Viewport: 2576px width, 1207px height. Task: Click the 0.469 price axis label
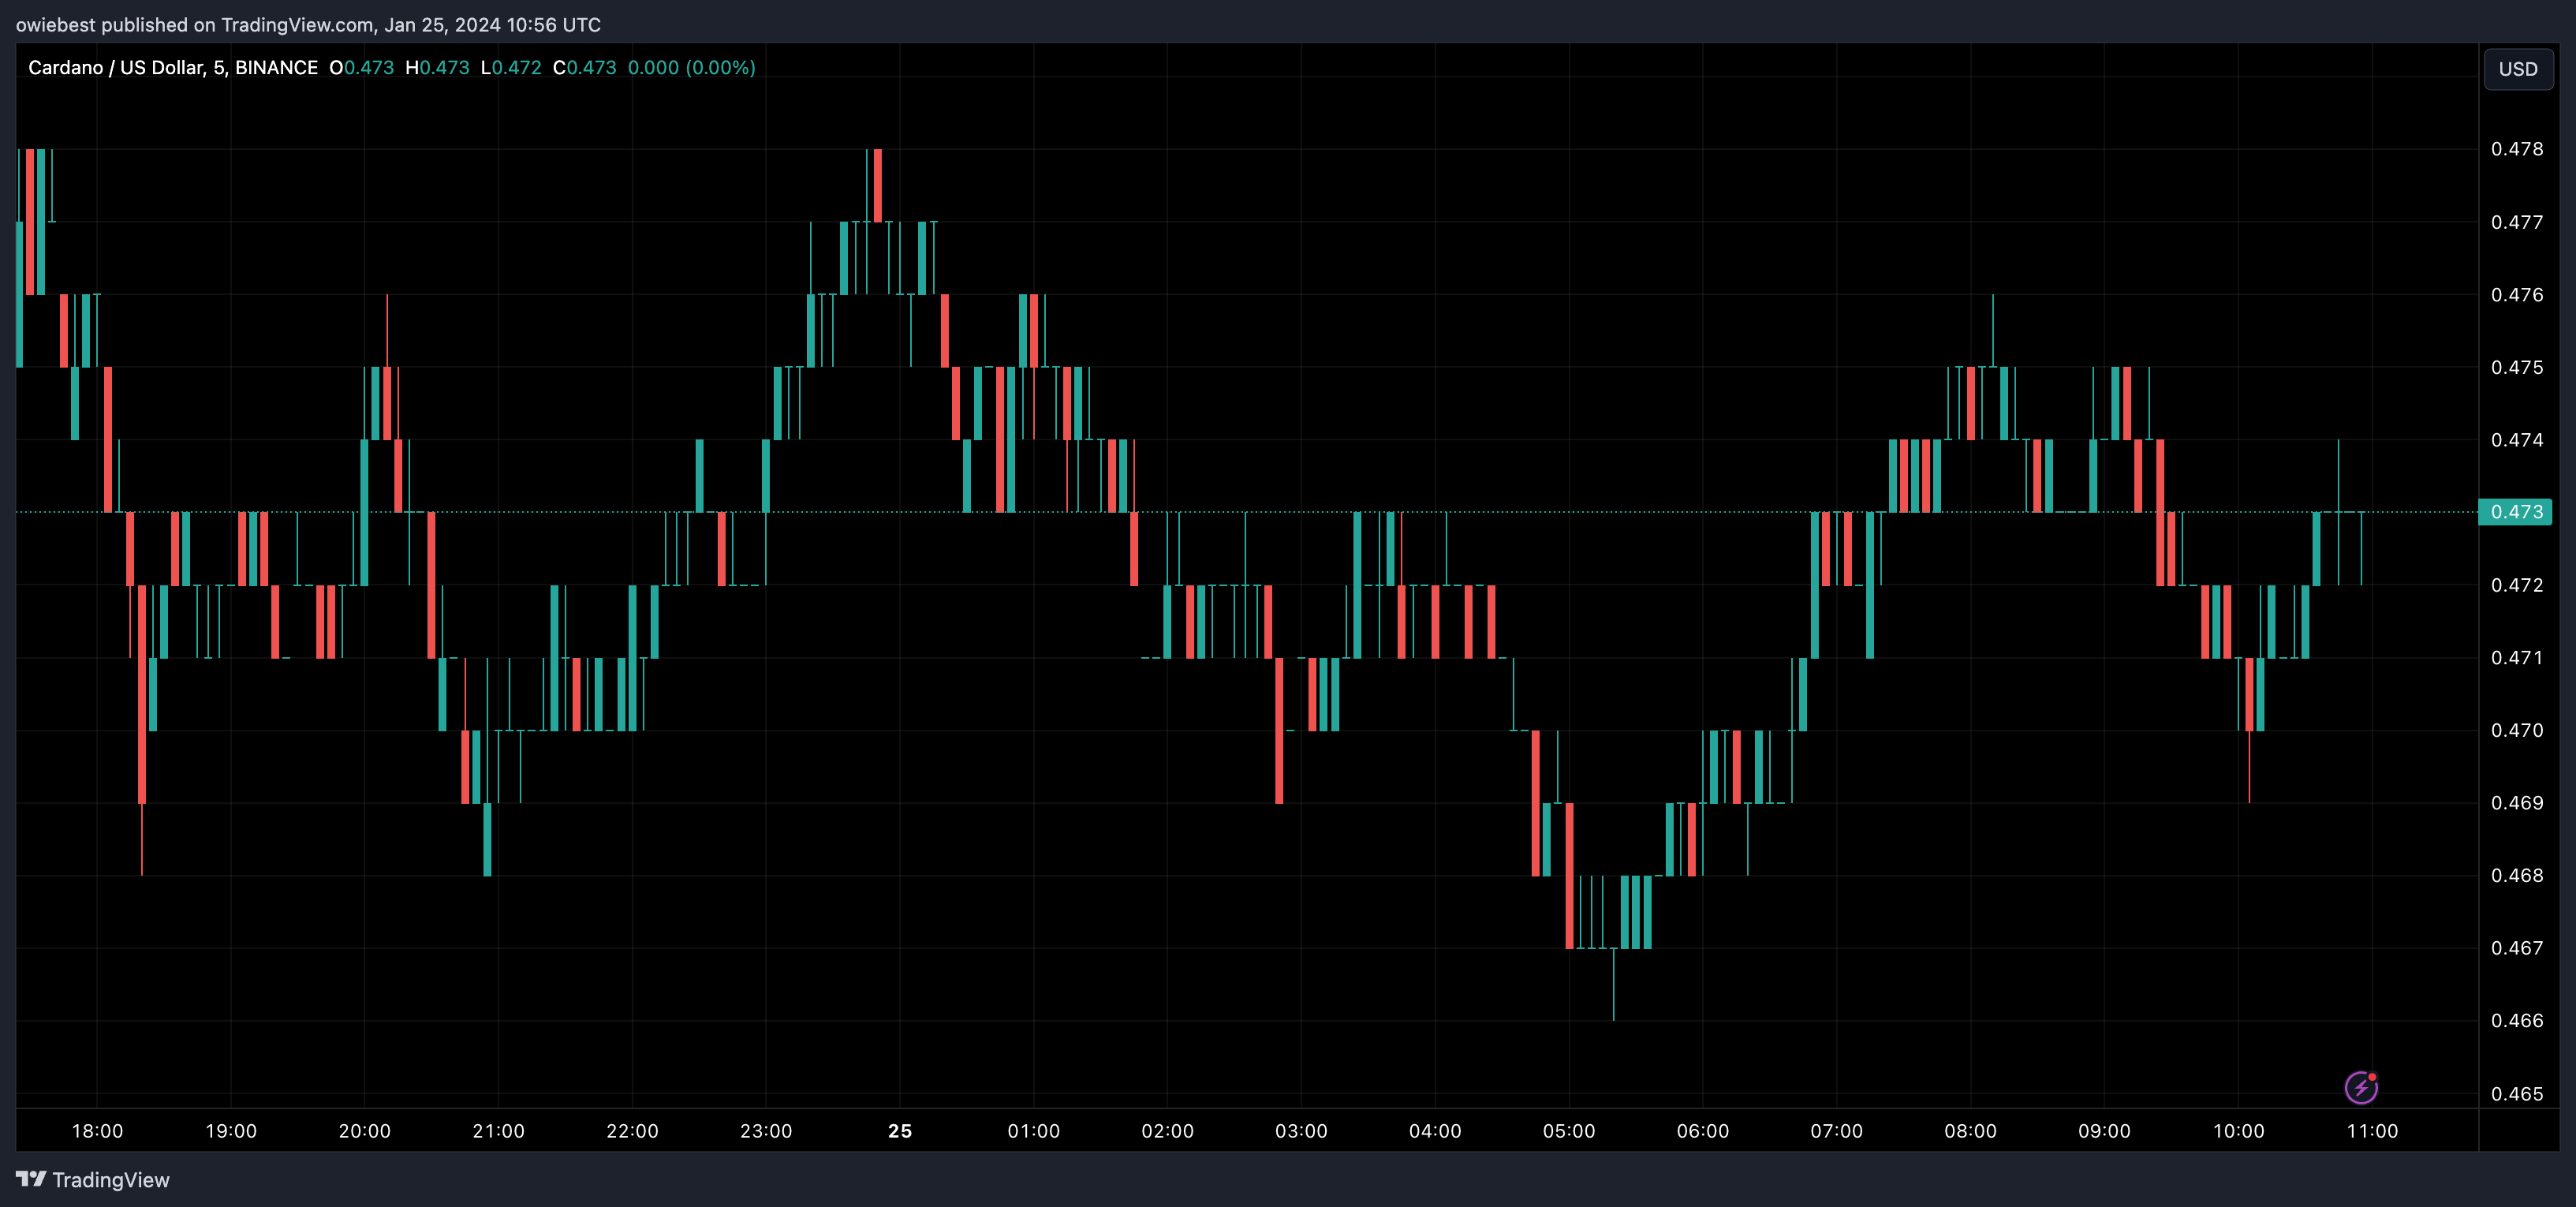(x=2516, y=803)
